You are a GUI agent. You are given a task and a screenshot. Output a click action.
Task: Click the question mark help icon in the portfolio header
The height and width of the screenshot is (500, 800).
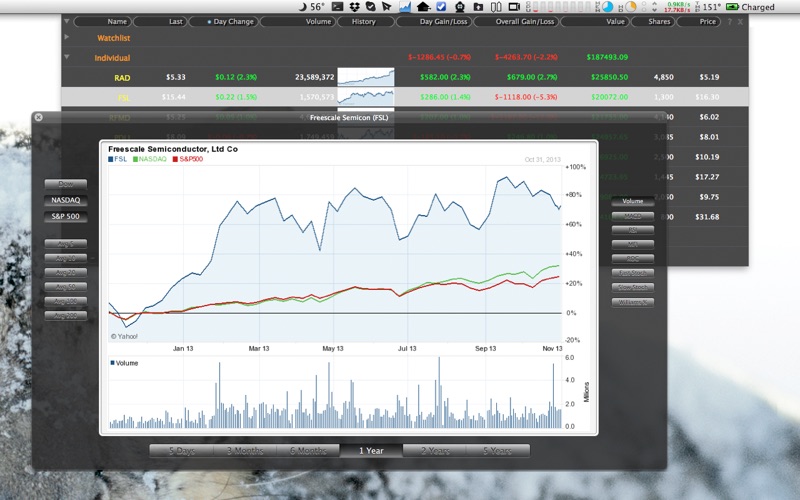point(730,21)
